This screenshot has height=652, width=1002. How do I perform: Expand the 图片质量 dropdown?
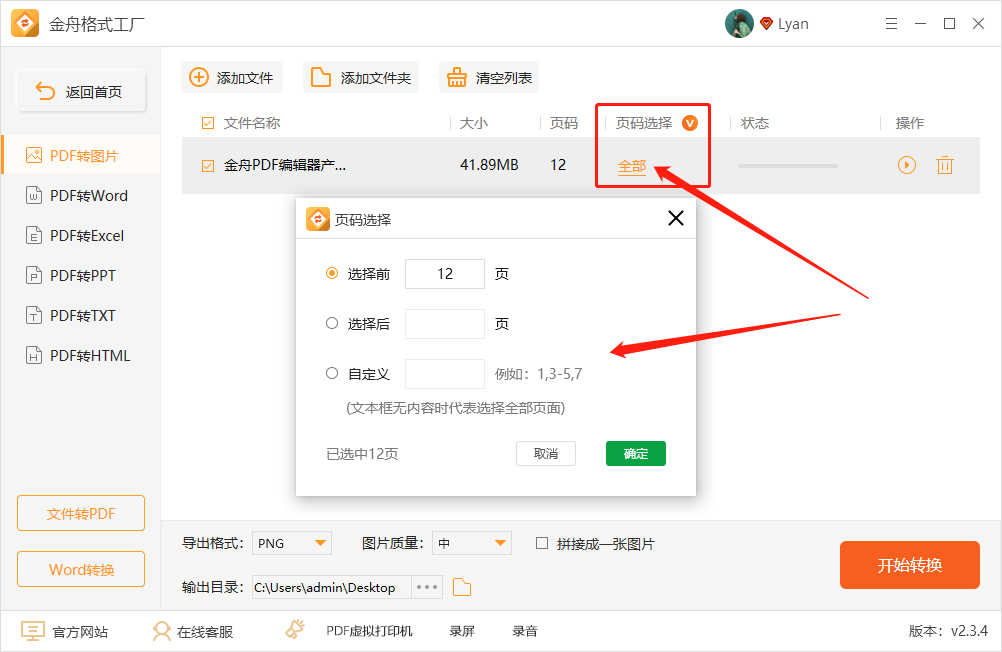point(500,544)
